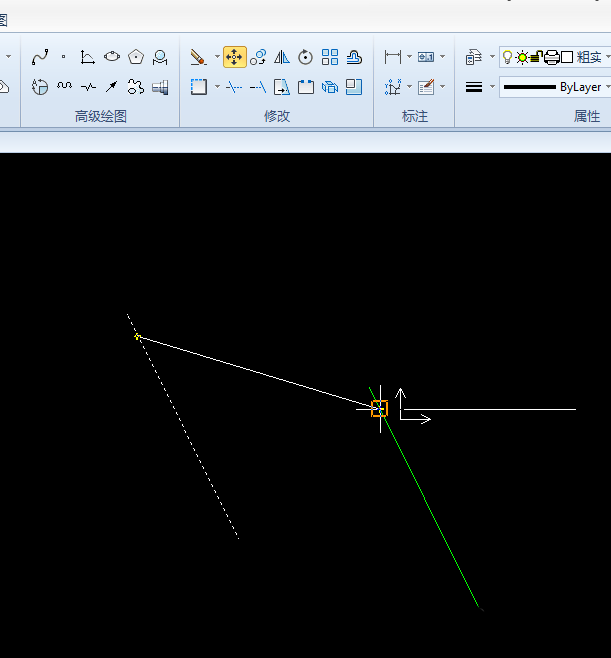
Task: Select the Wavy line tool
Action: click(64, 86)
